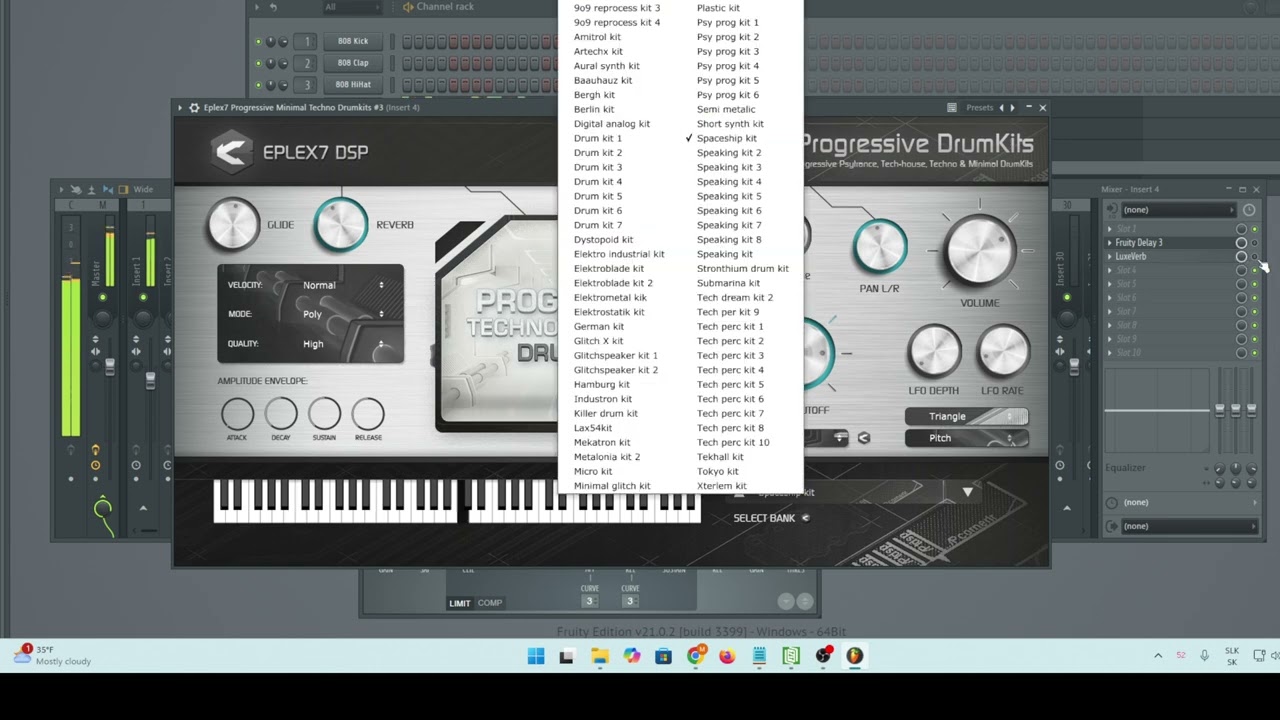This screenshot has height=720, width=1280.
Task: Toggle Fruity Delay 3 enable LED
Action: pos(1255,243)
